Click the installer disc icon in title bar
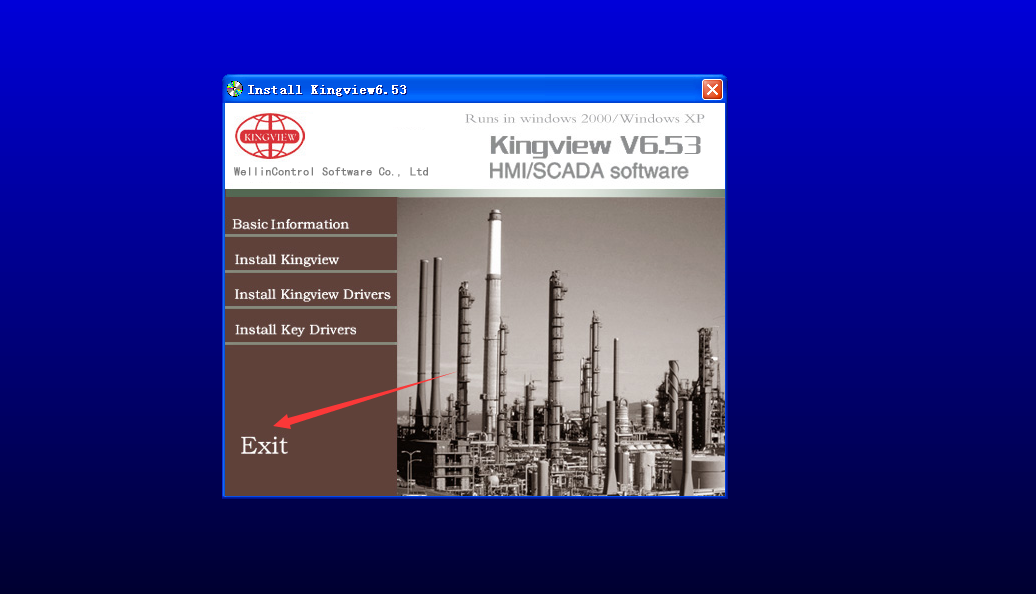 tap(235, 89)
